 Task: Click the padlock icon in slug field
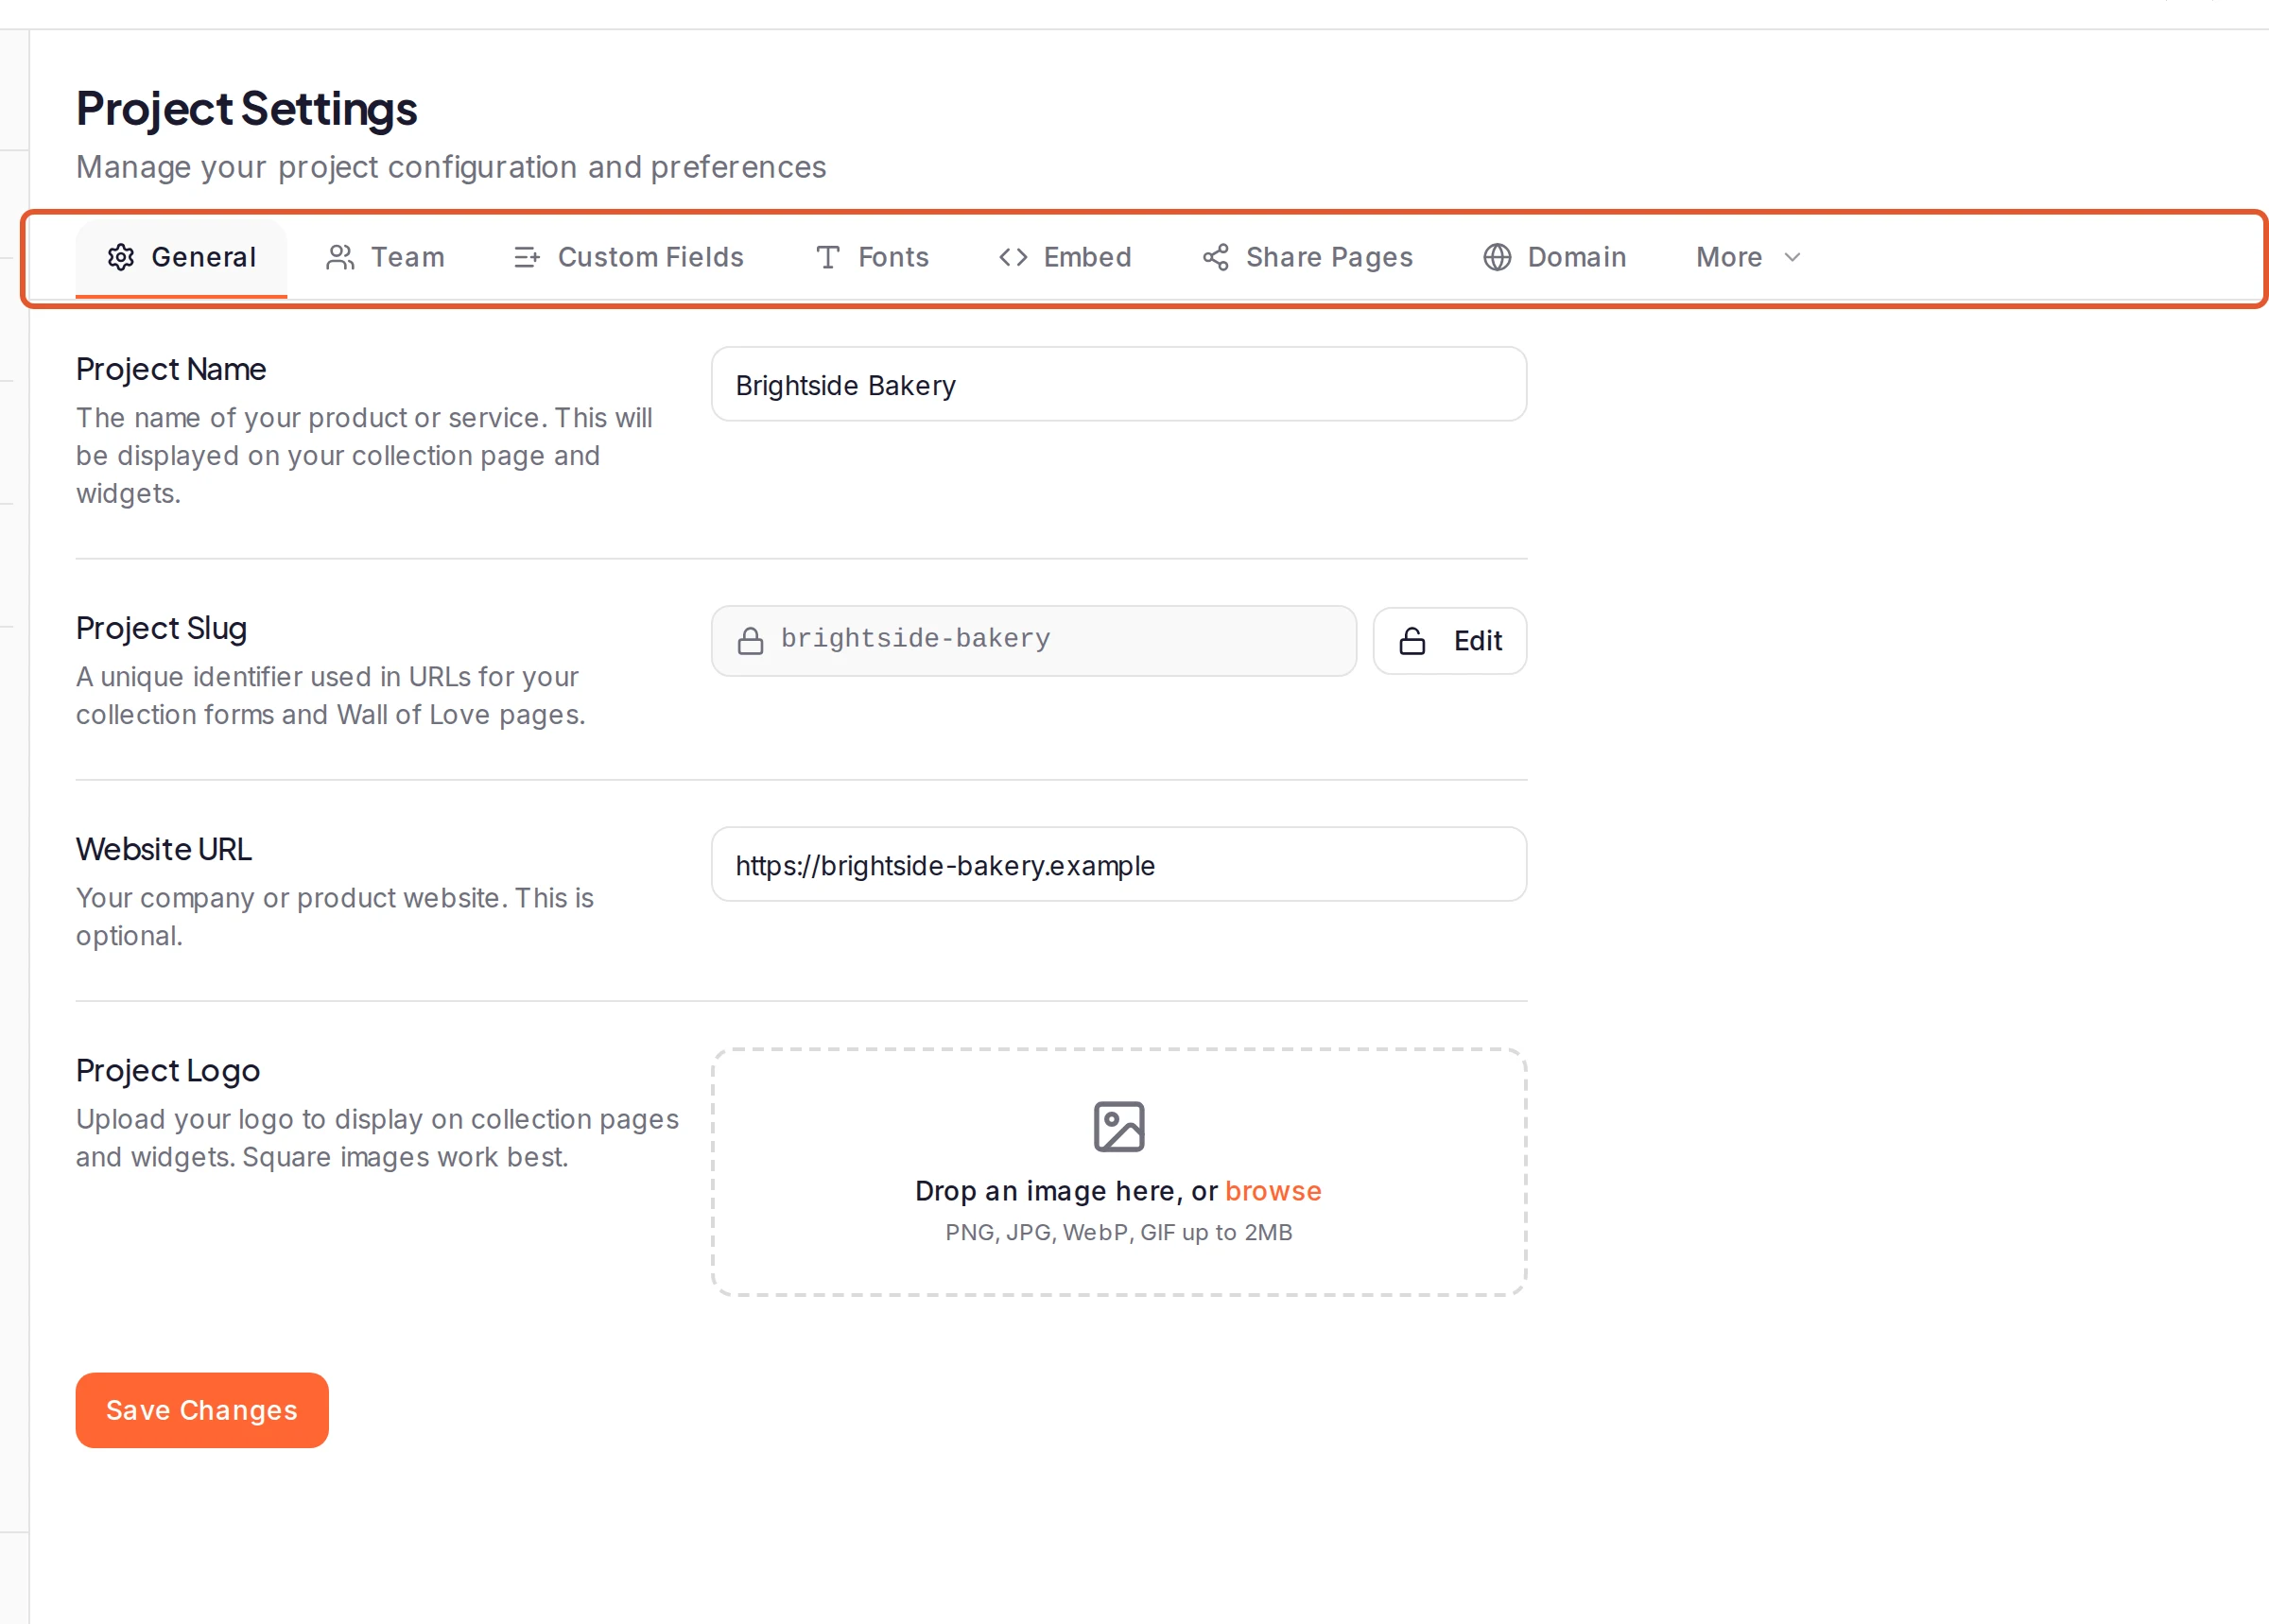[x=751, y=640]
